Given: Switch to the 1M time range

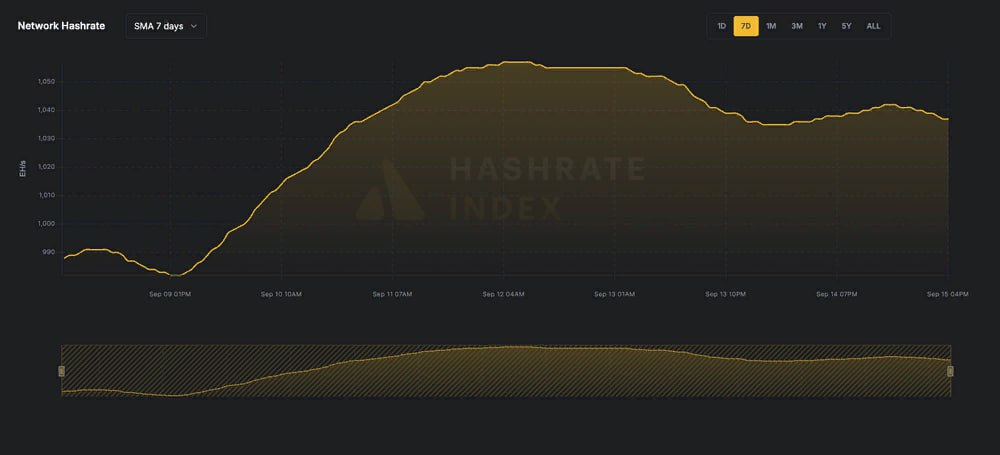Looking at the screenshot, I should click(x=771, y=26).
